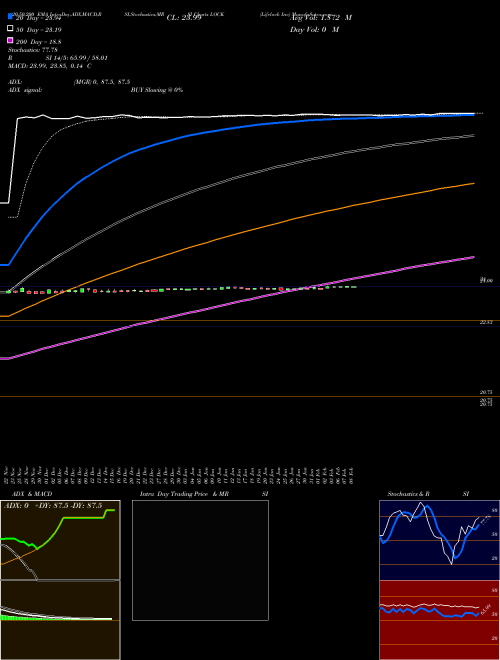Click the 'Day Vol: 0 M' value
This screenshot has height=660, width=500.
314,29
